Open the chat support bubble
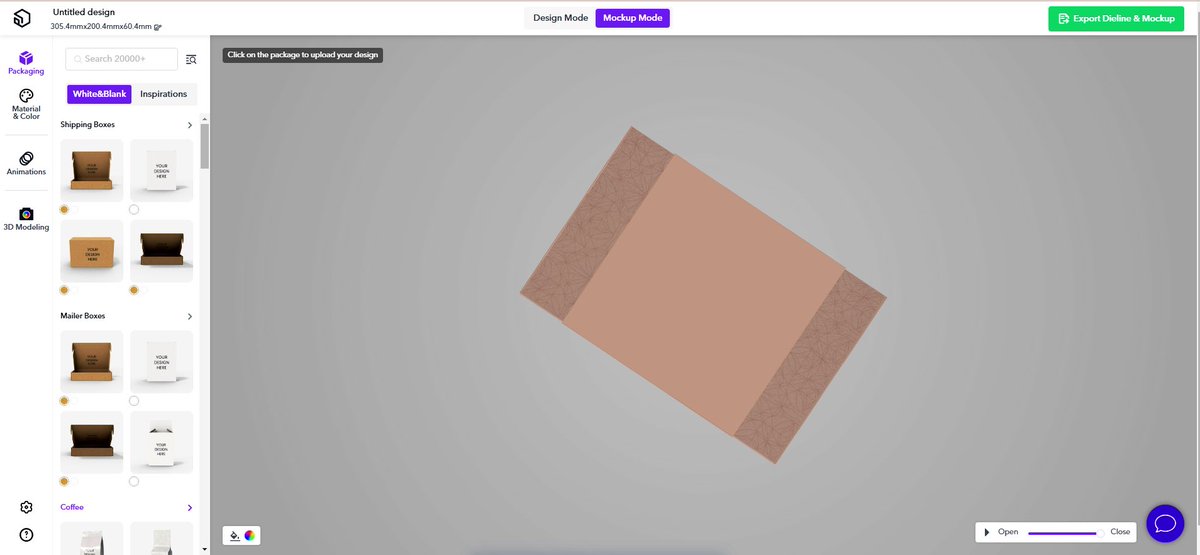 1165,522
